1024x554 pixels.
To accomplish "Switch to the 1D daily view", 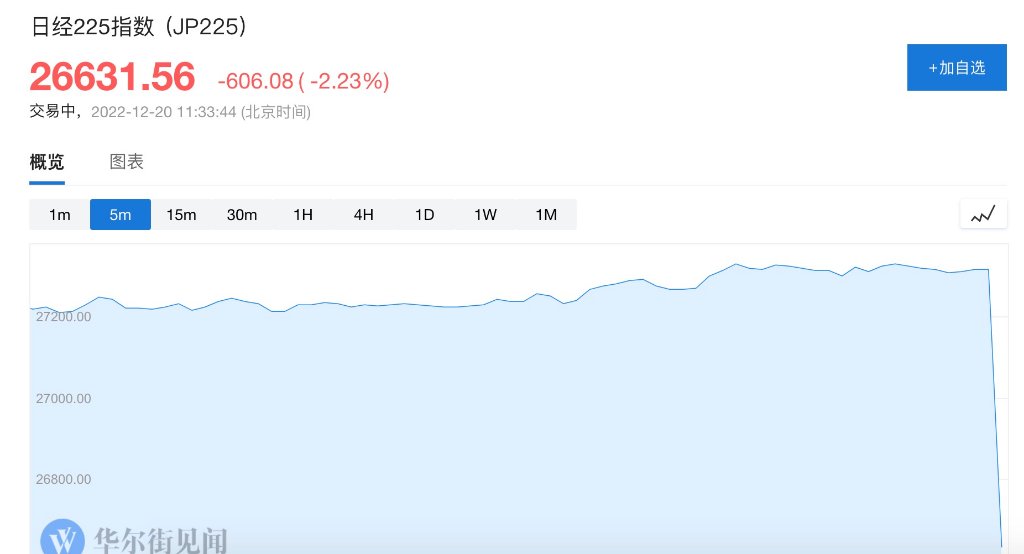I will [x=424, y=215].
